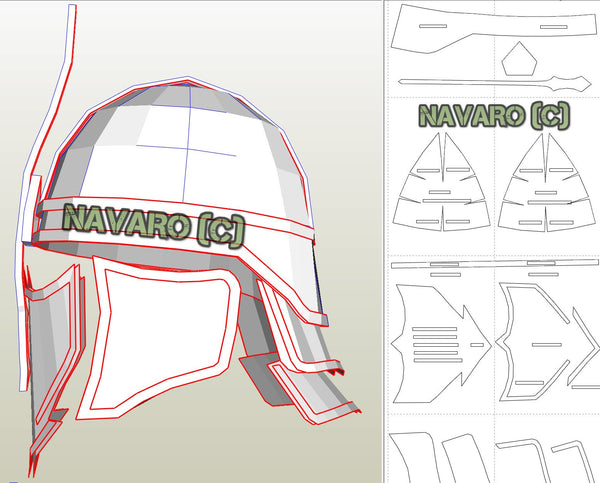The height and width of the screenshot is (483, 600).
Task: Select the small right rectangle below the long strip
Action: (x=543, y=274)
